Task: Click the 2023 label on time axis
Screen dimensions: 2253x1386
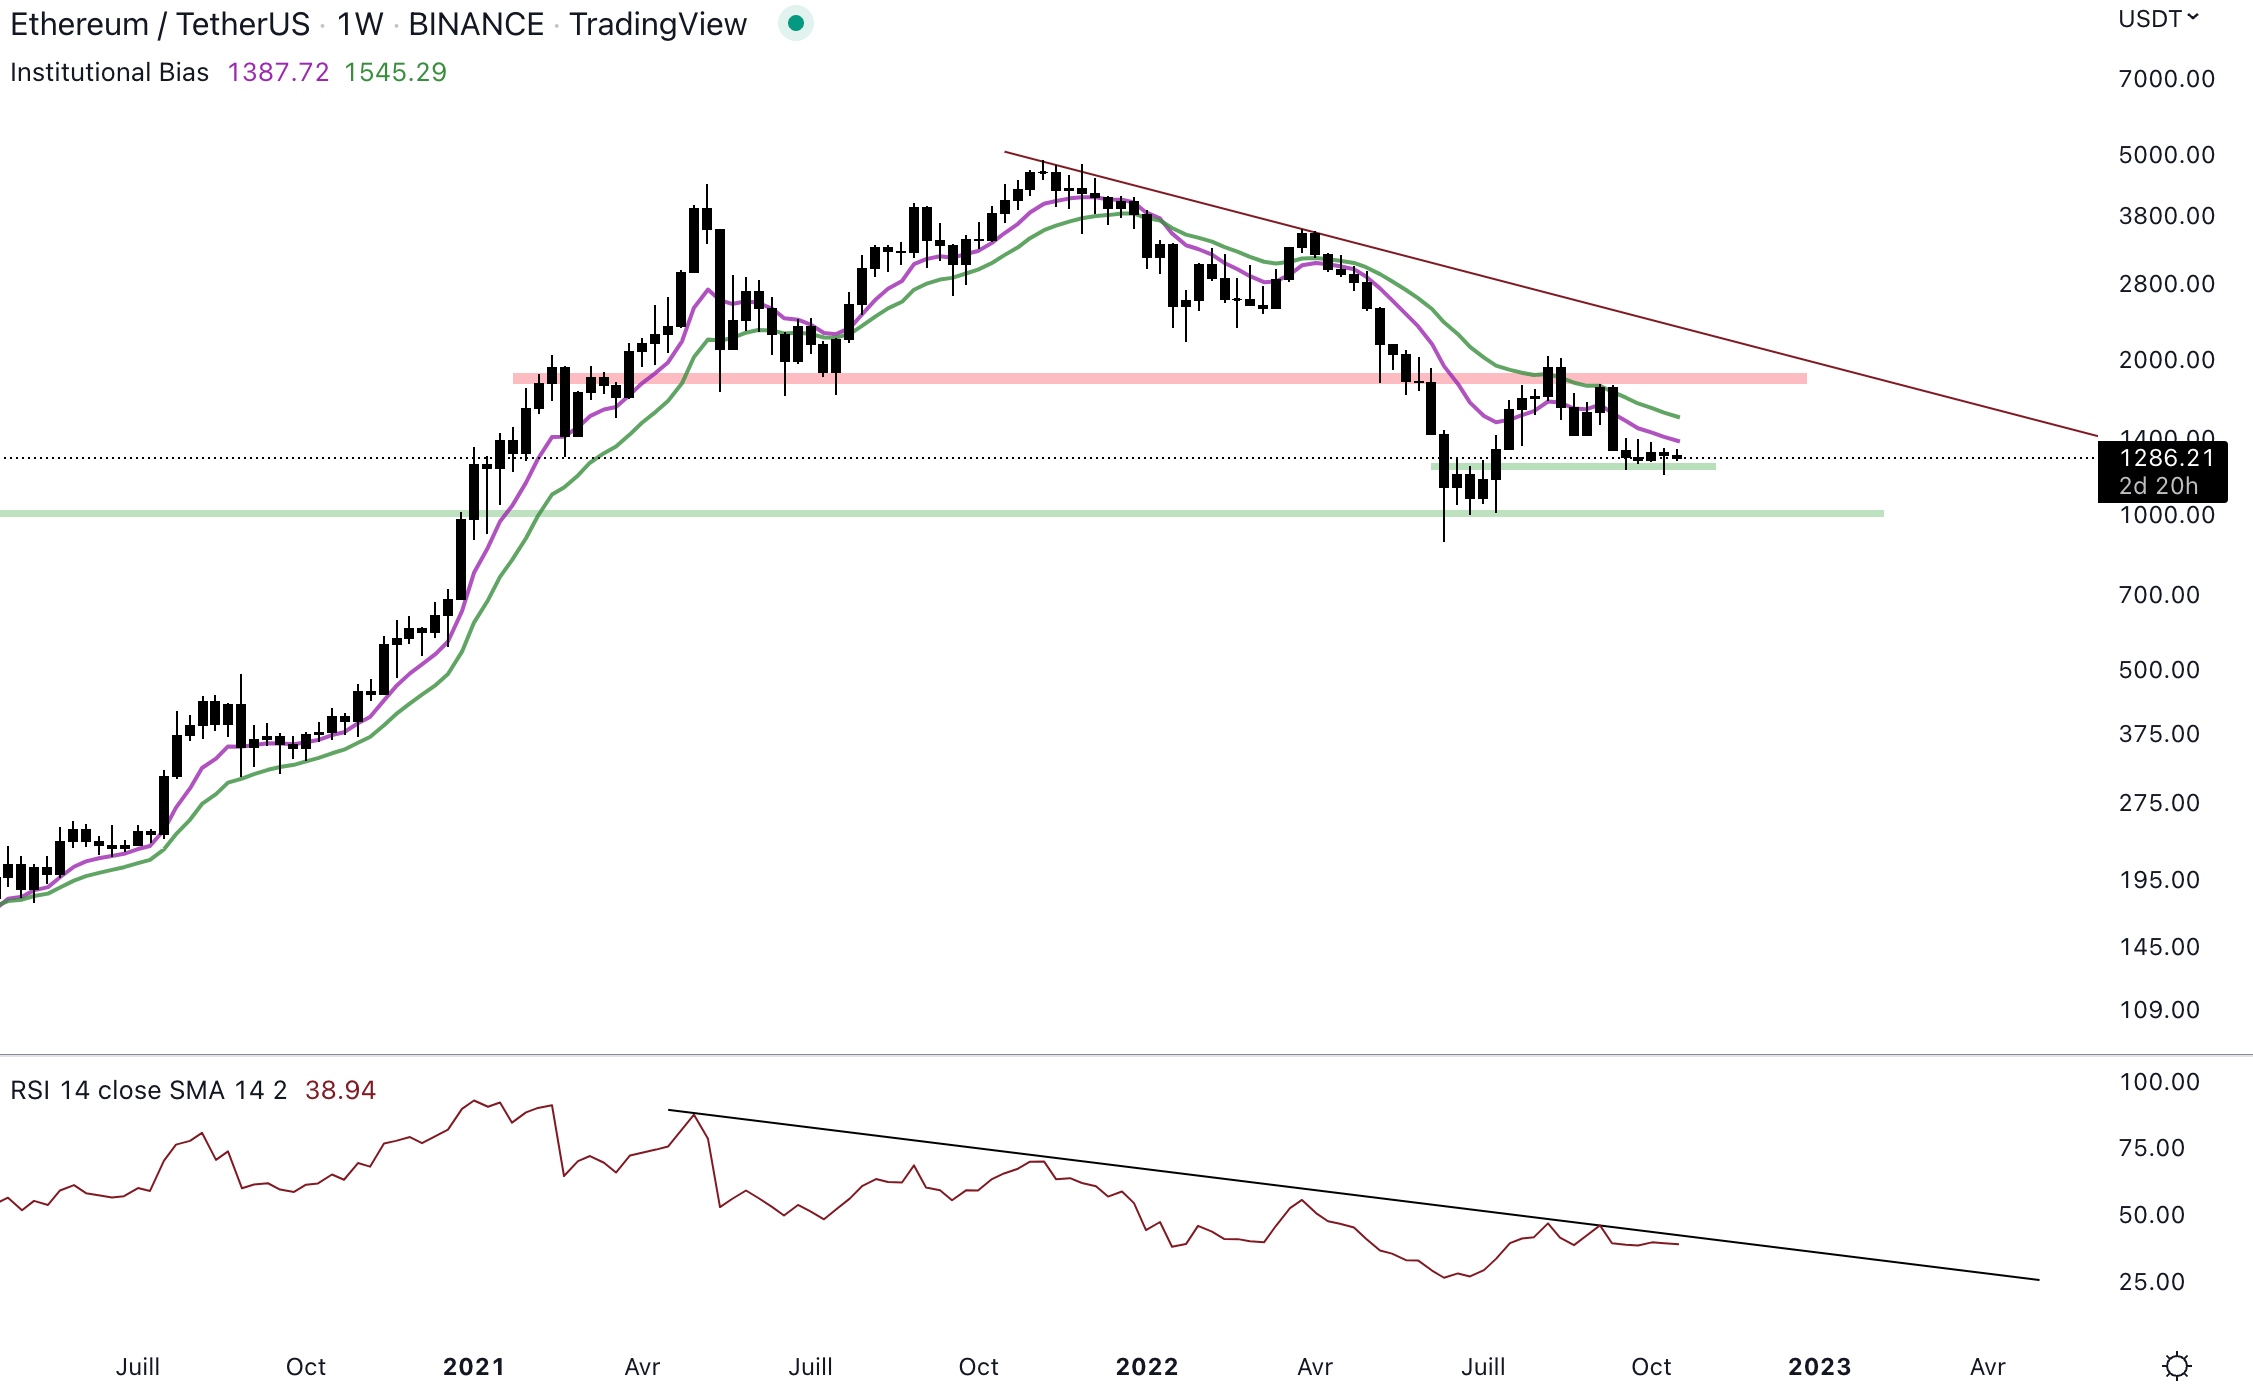Action: coord(1819,1366)
